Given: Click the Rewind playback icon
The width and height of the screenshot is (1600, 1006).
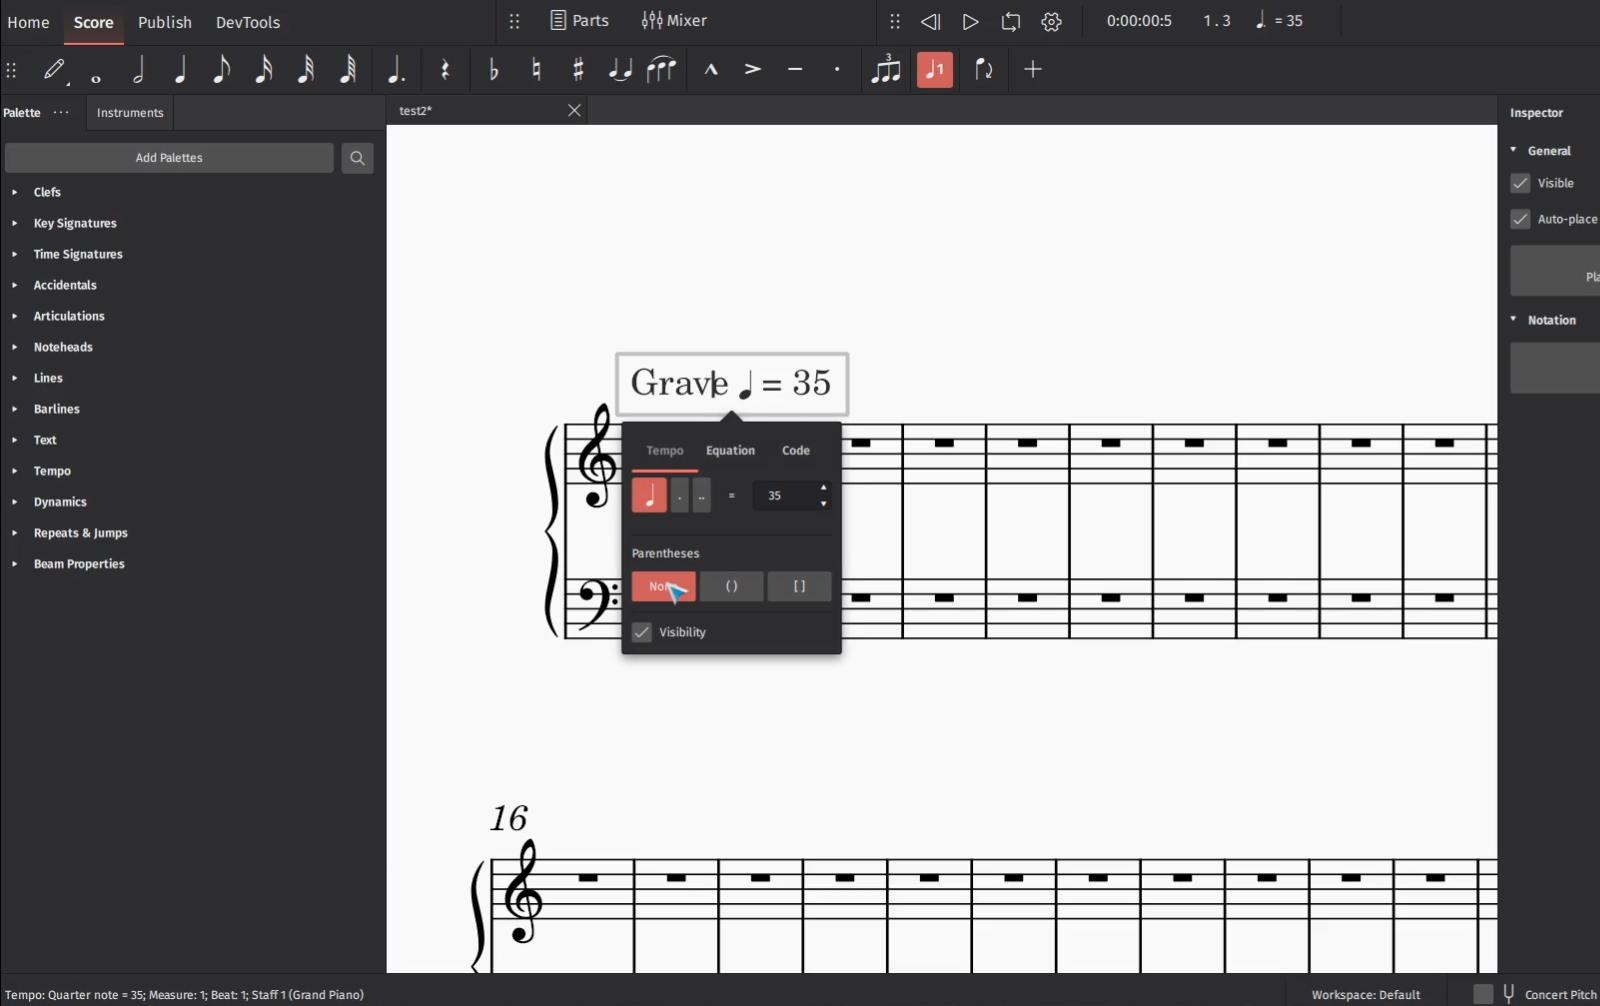Looking at the screenshot, I should [x=930, y=21].
